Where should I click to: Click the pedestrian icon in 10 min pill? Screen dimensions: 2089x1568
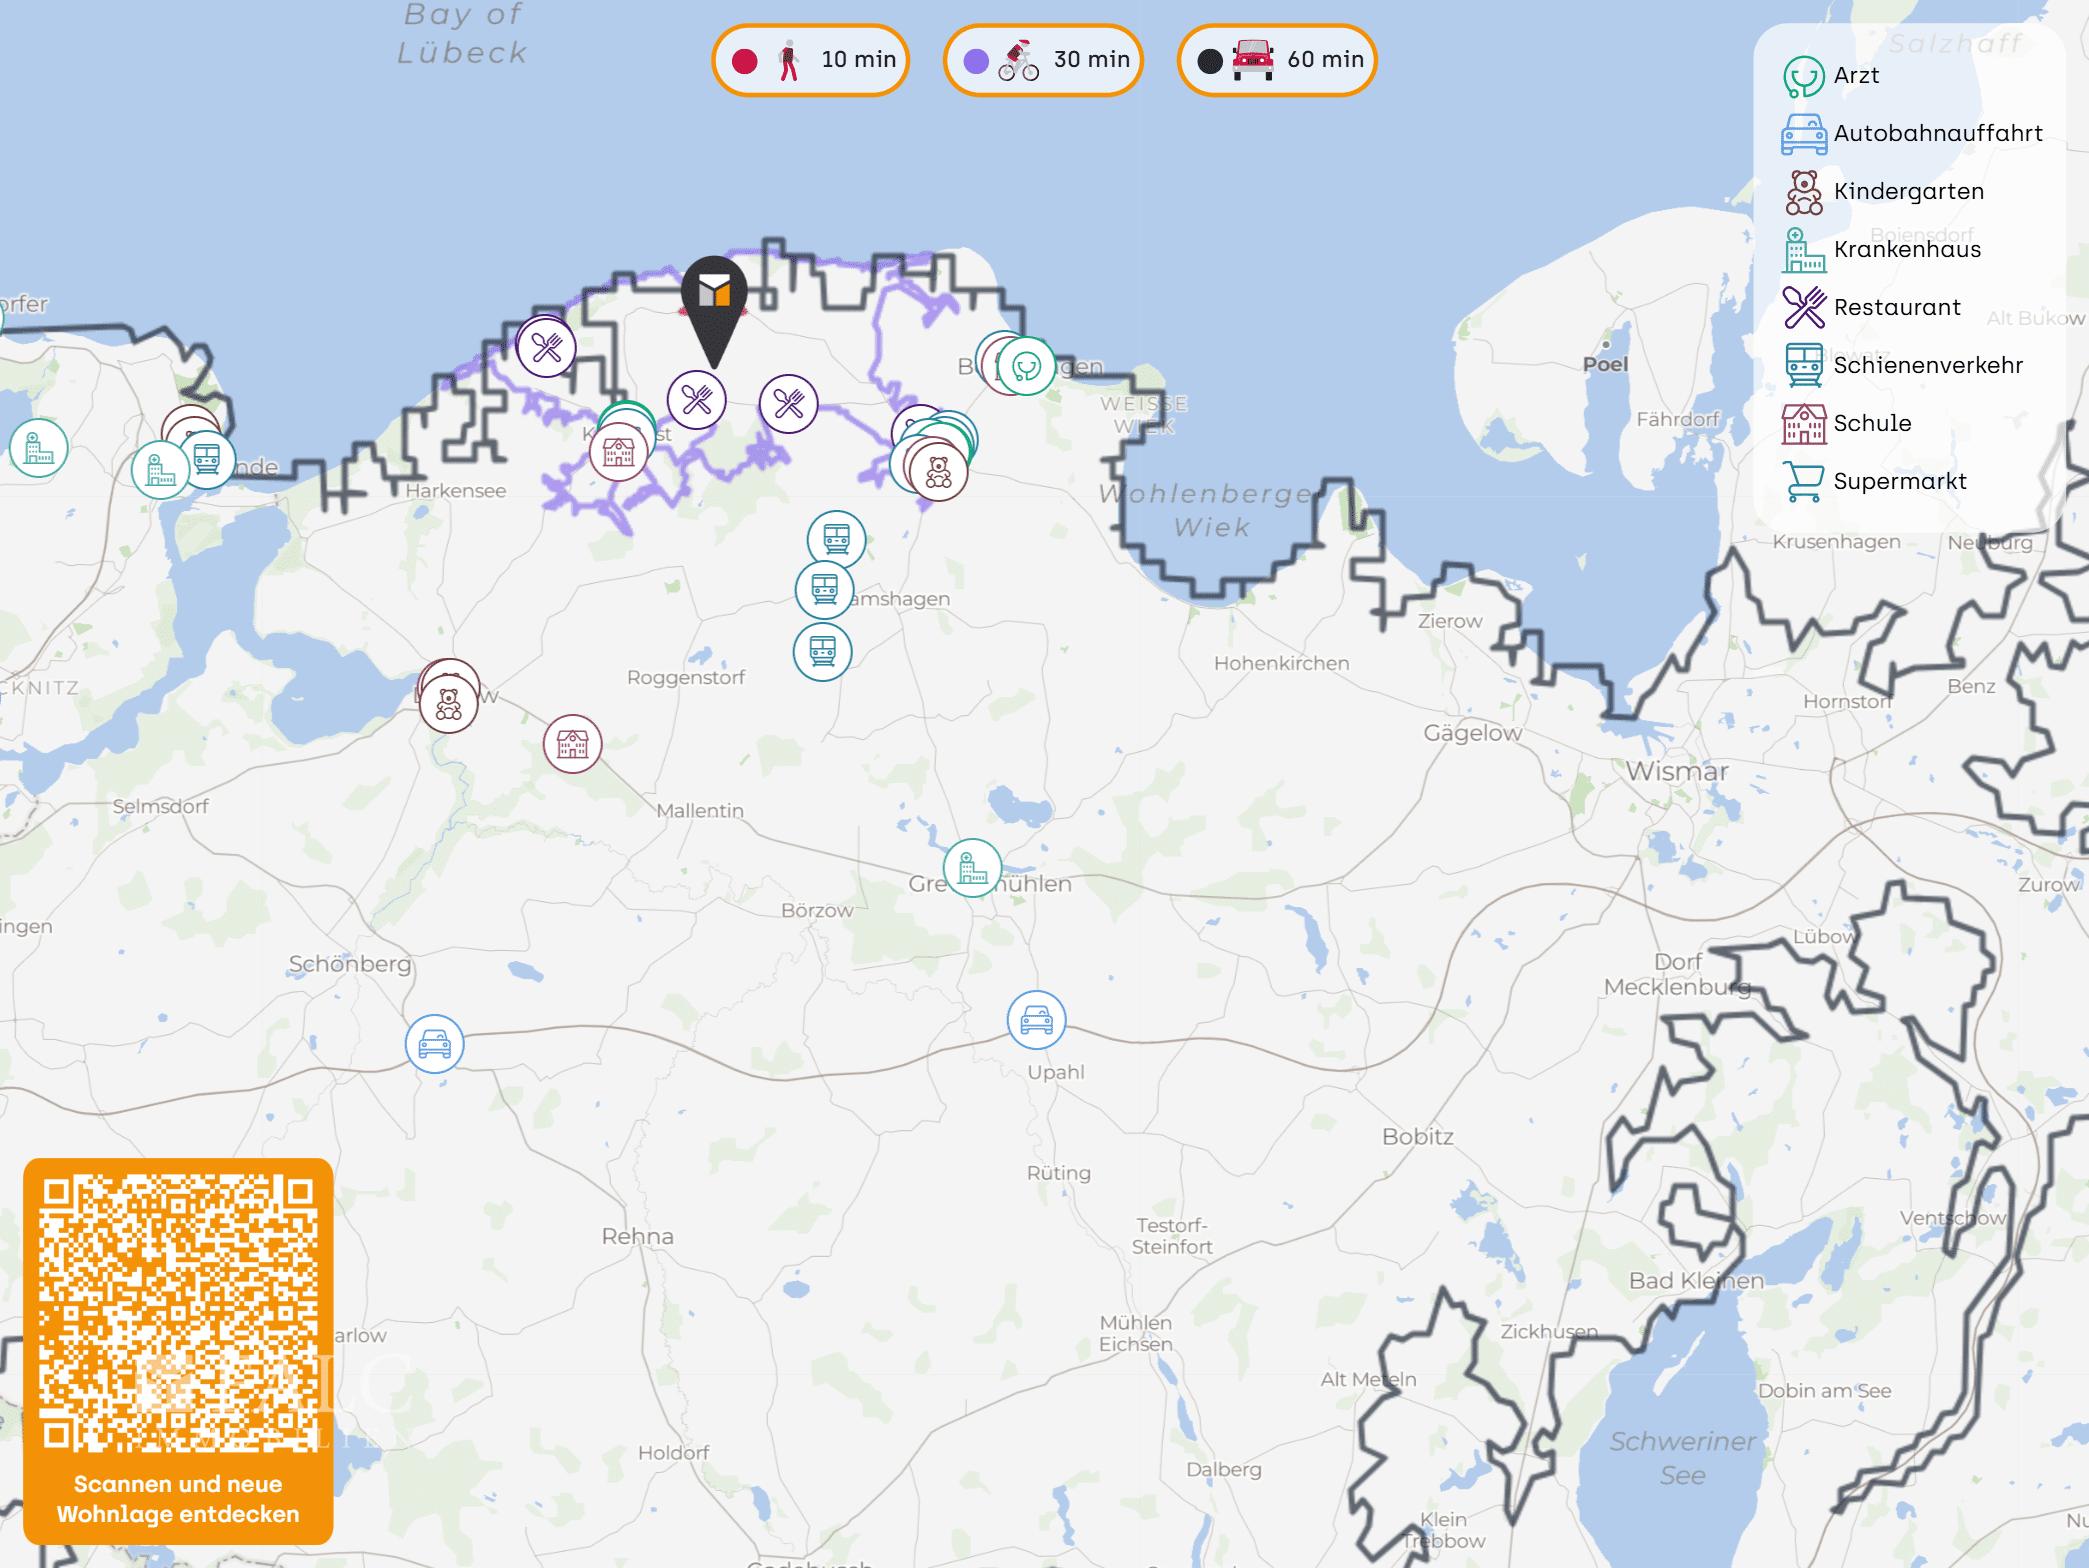pos(790,60)
